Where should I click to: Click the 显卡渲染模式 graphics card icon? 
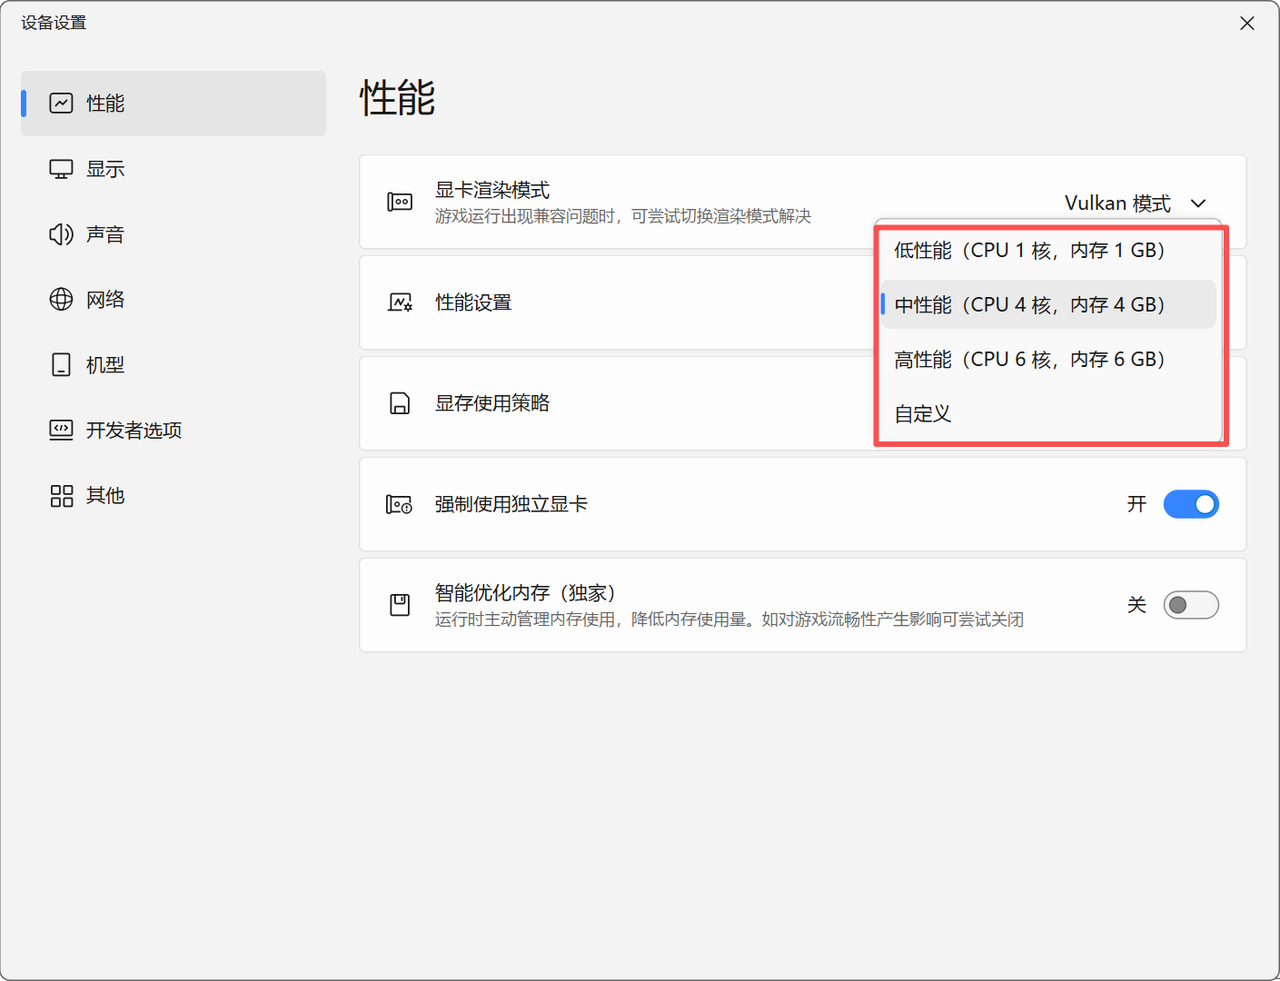click(400, 202)
